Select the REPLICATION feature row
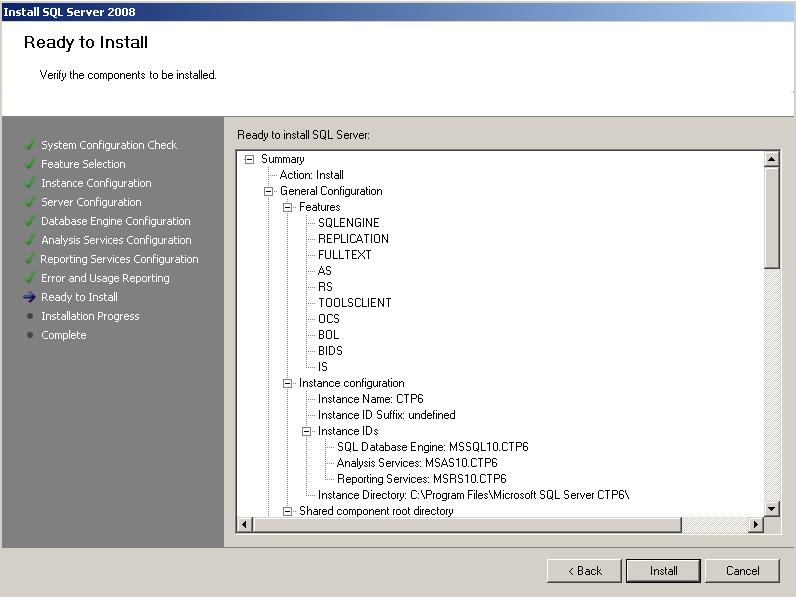Screen dimensions: 796x597 (x=353, y=239)
